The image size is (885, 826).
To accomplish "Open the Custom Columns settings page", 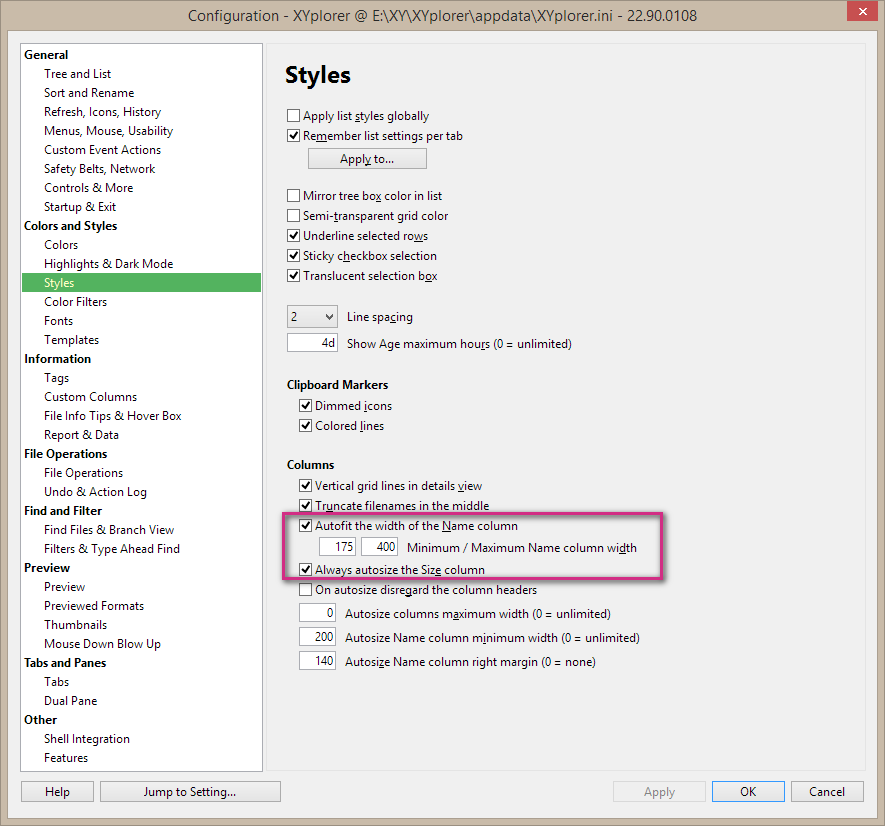I will 90,397.
